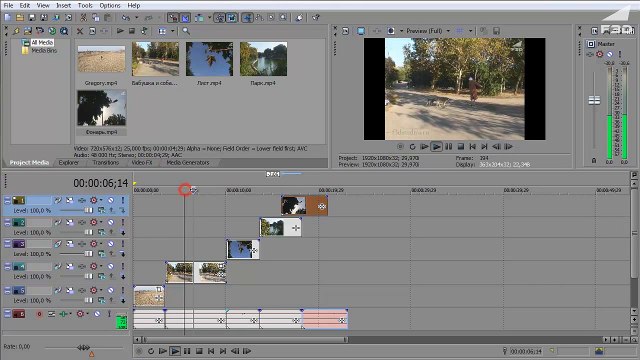Select the Zoom Edit tool in main toolbar
Viewport: 640px width, 360px height.
pyautogui.click(x=283, y=18)
